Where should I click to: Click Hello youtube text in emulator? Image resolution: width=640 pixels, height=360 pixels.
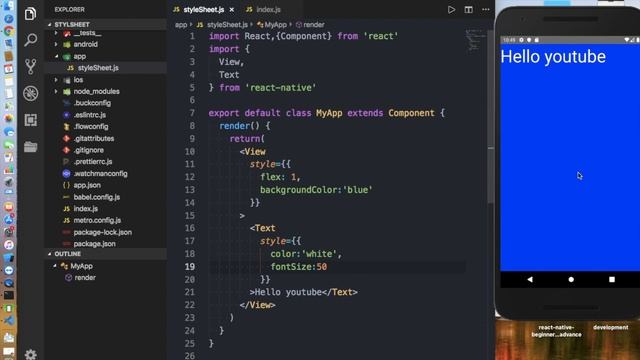[553, 57]
